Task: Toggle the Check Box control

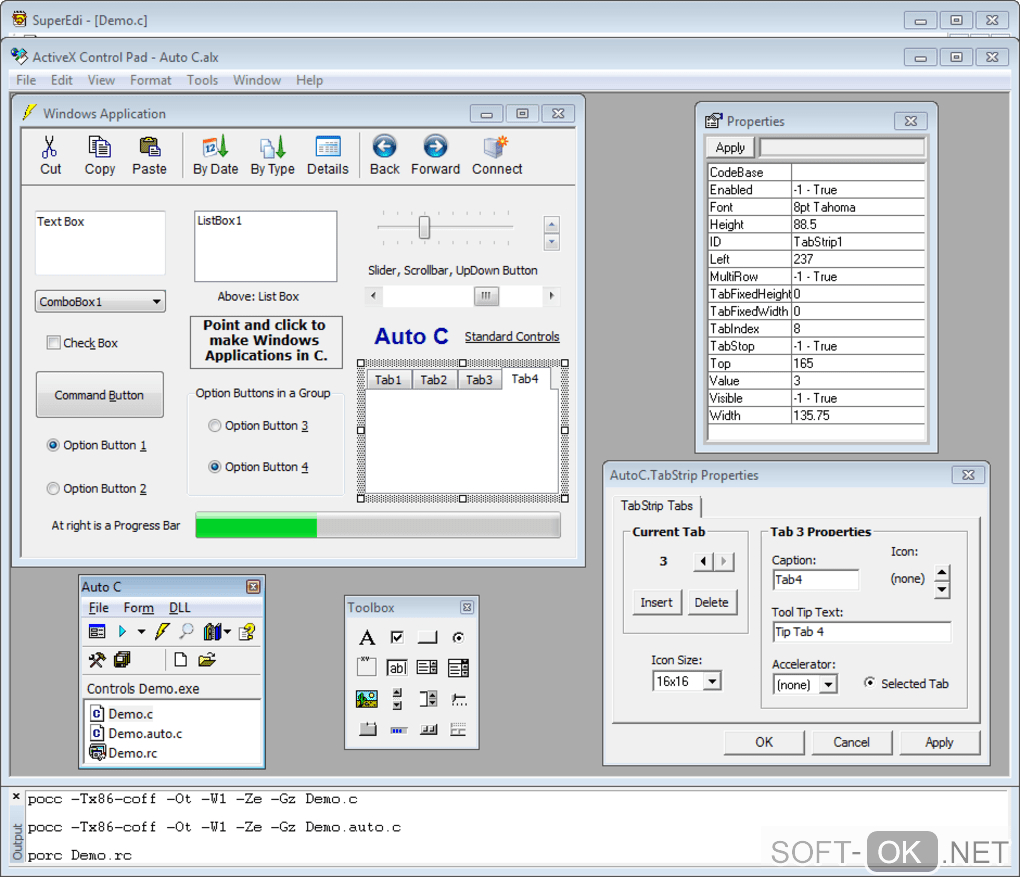Action: [x=54, y=343]
